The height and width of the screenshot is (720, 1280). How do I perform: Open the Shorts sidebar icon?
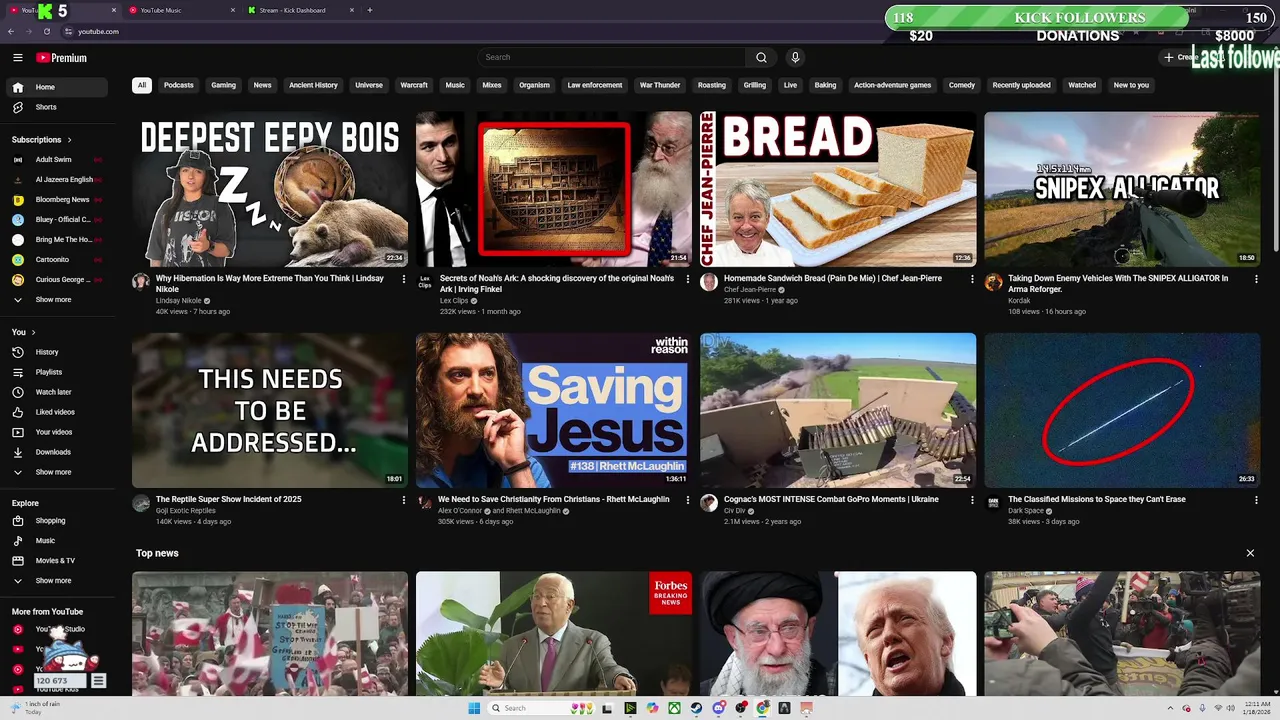[x=18, y=107]
